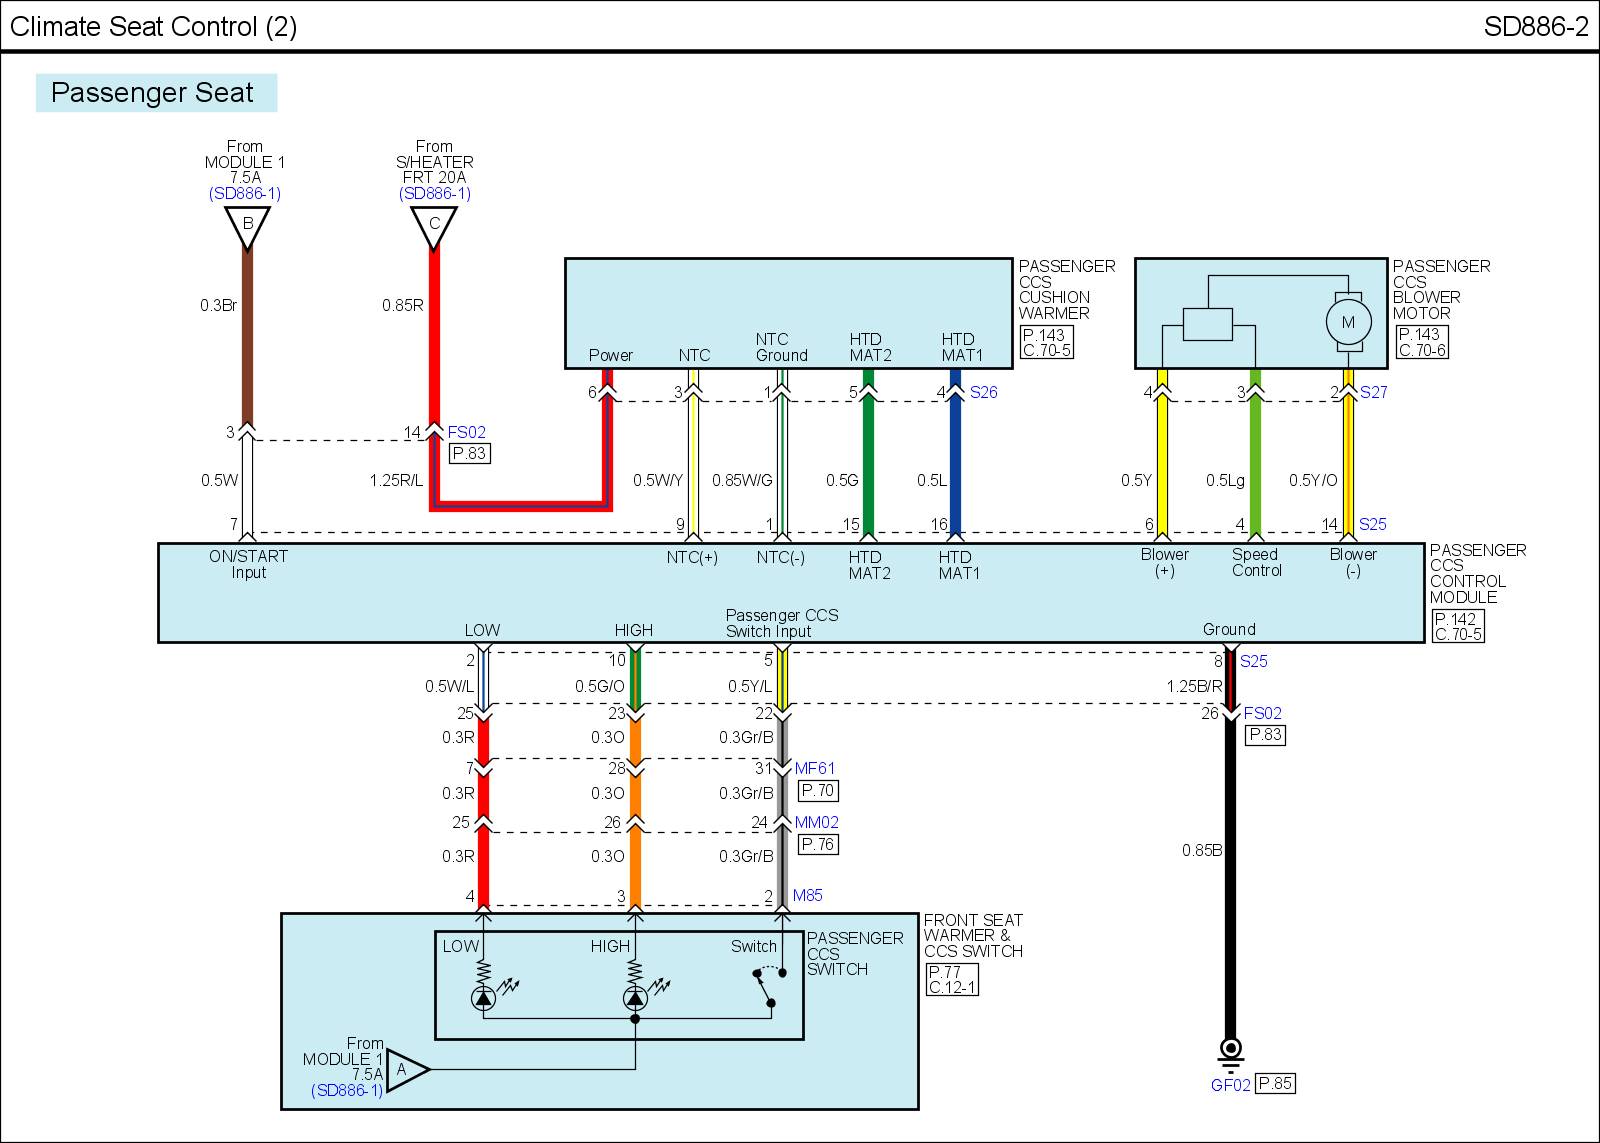Click the HIGH indicator LED symbol

(635, 998)
